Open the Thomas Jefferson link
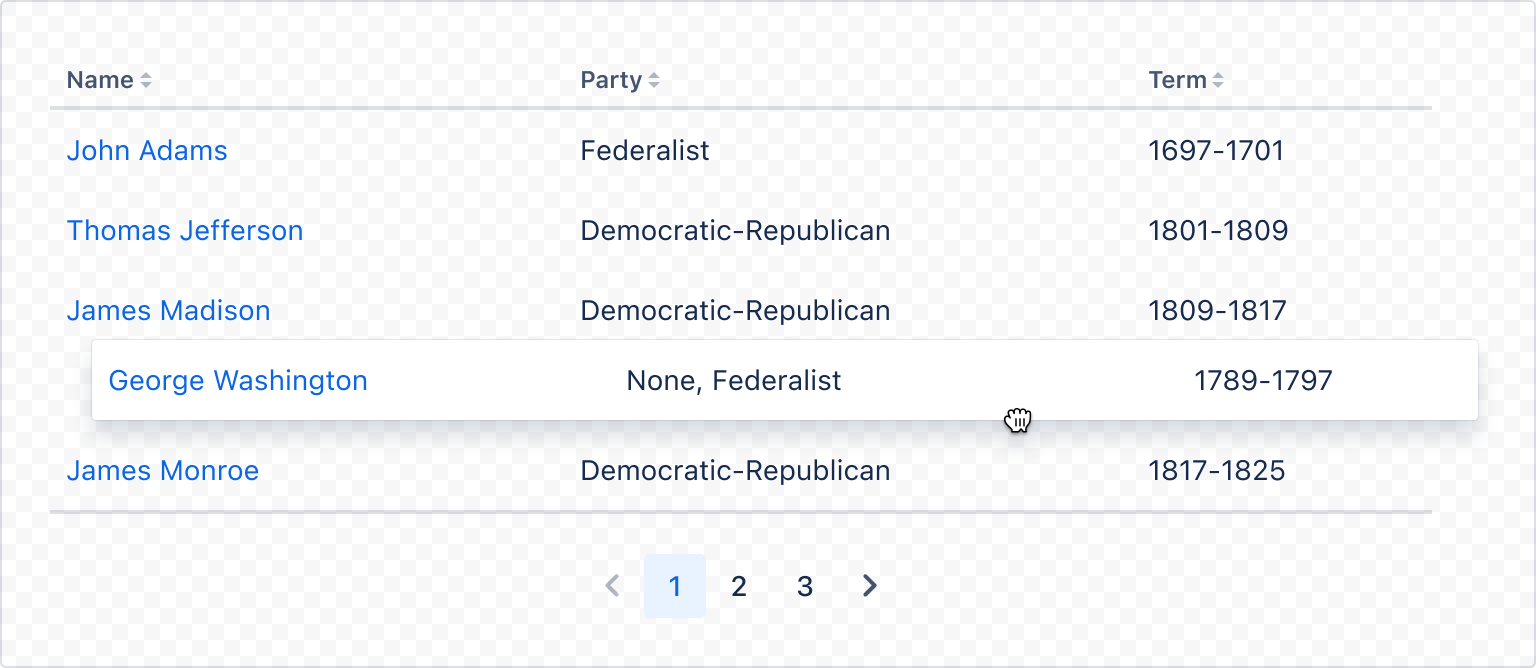This screenshot has height=668, width=1536. tap(185, 230)
